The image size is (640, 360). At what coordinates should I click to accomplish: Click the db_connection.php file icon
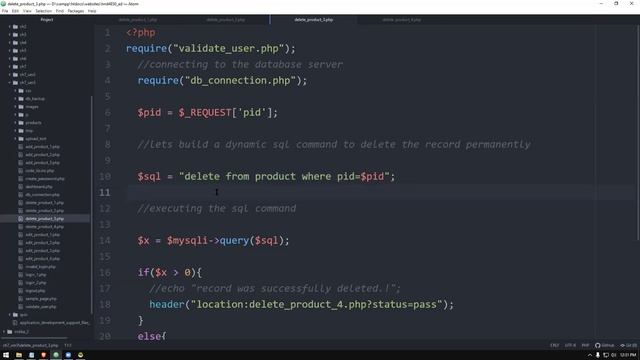(21, 195)
